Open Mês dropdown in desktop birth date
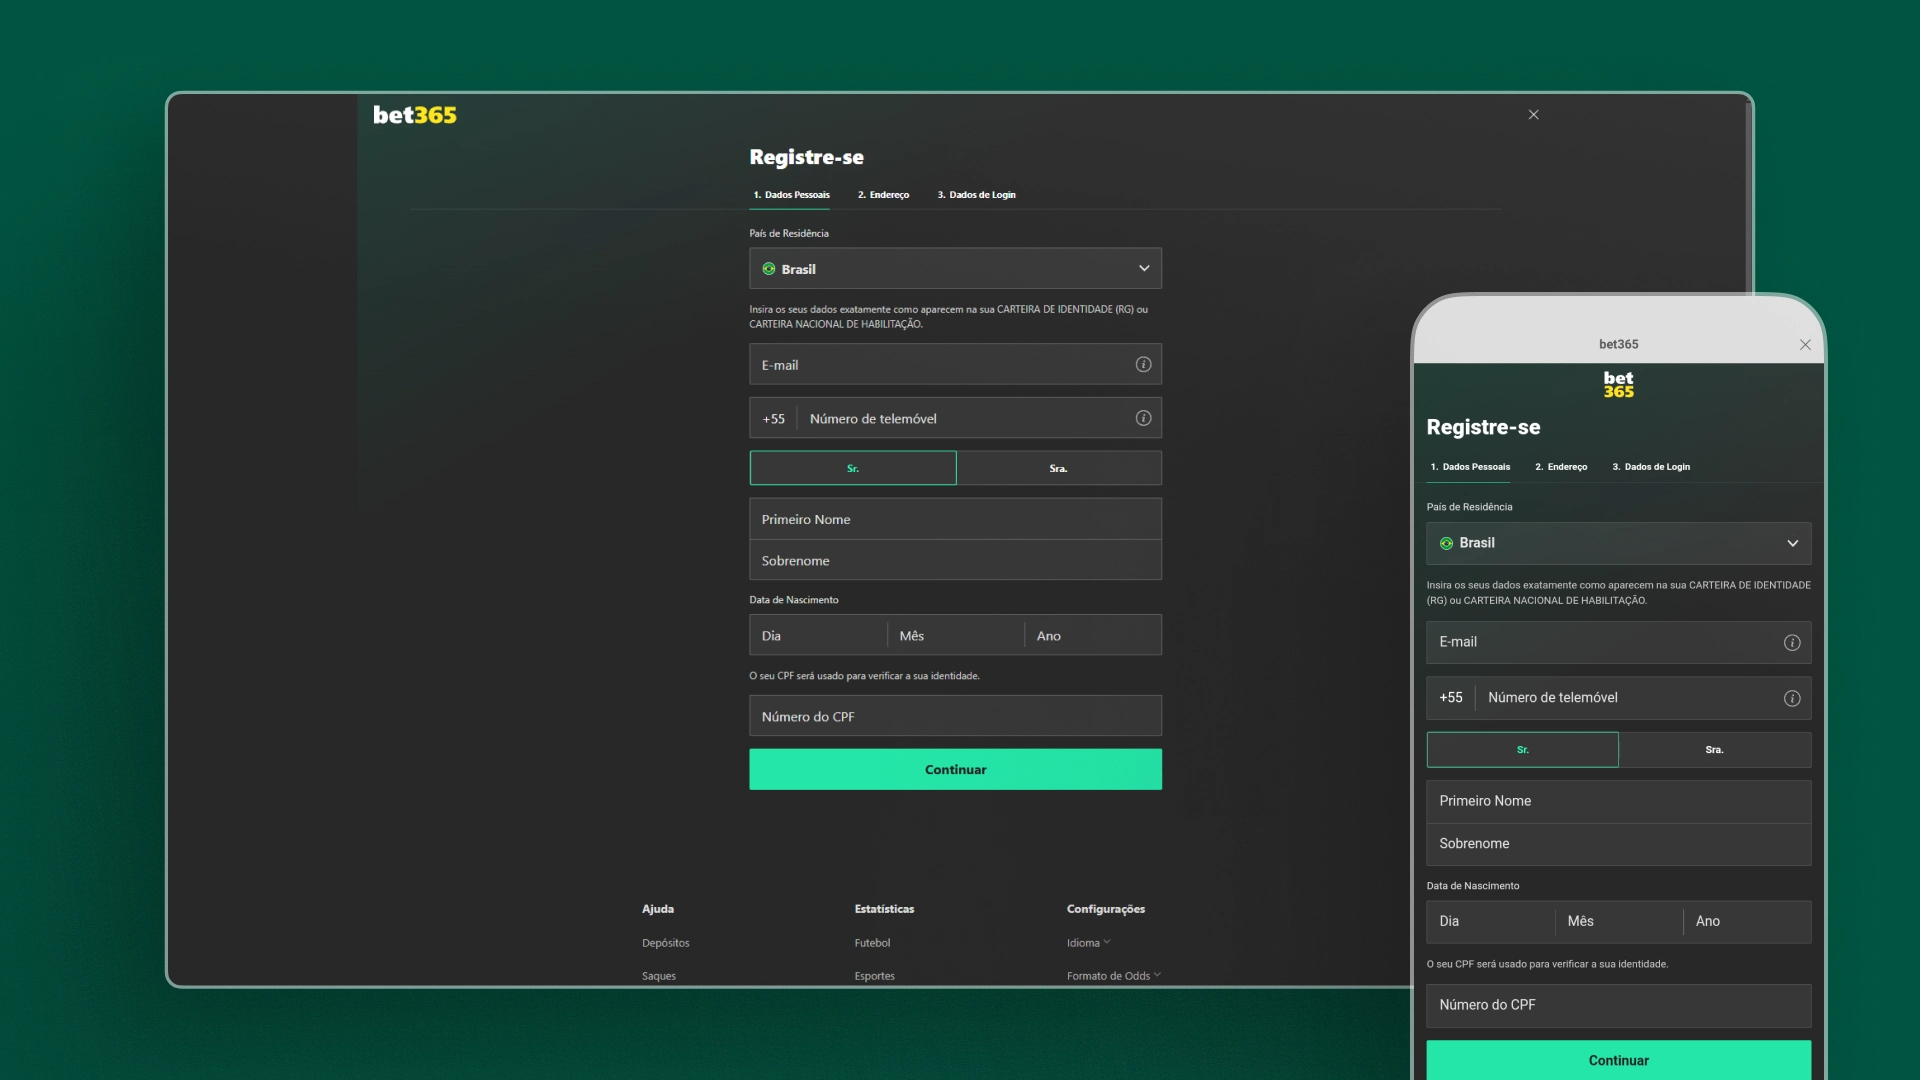This screenshot has width=1920, height=1080. (x=956, y=635)
